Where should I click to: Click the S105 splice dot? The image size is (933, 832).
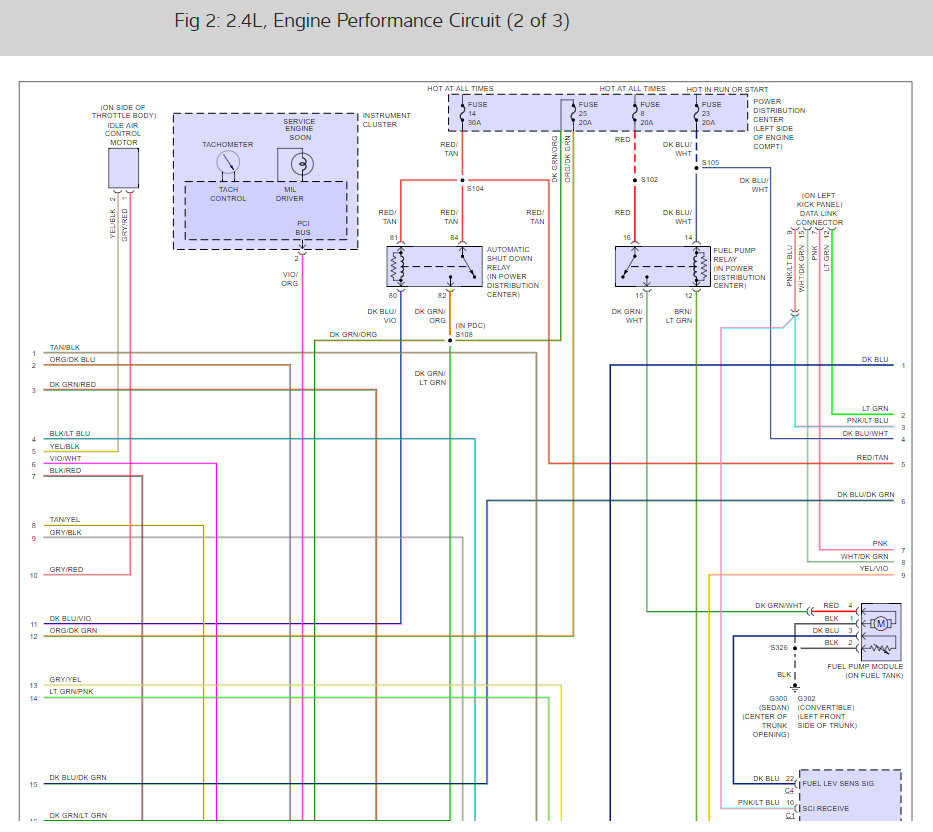tap(696, 168)
